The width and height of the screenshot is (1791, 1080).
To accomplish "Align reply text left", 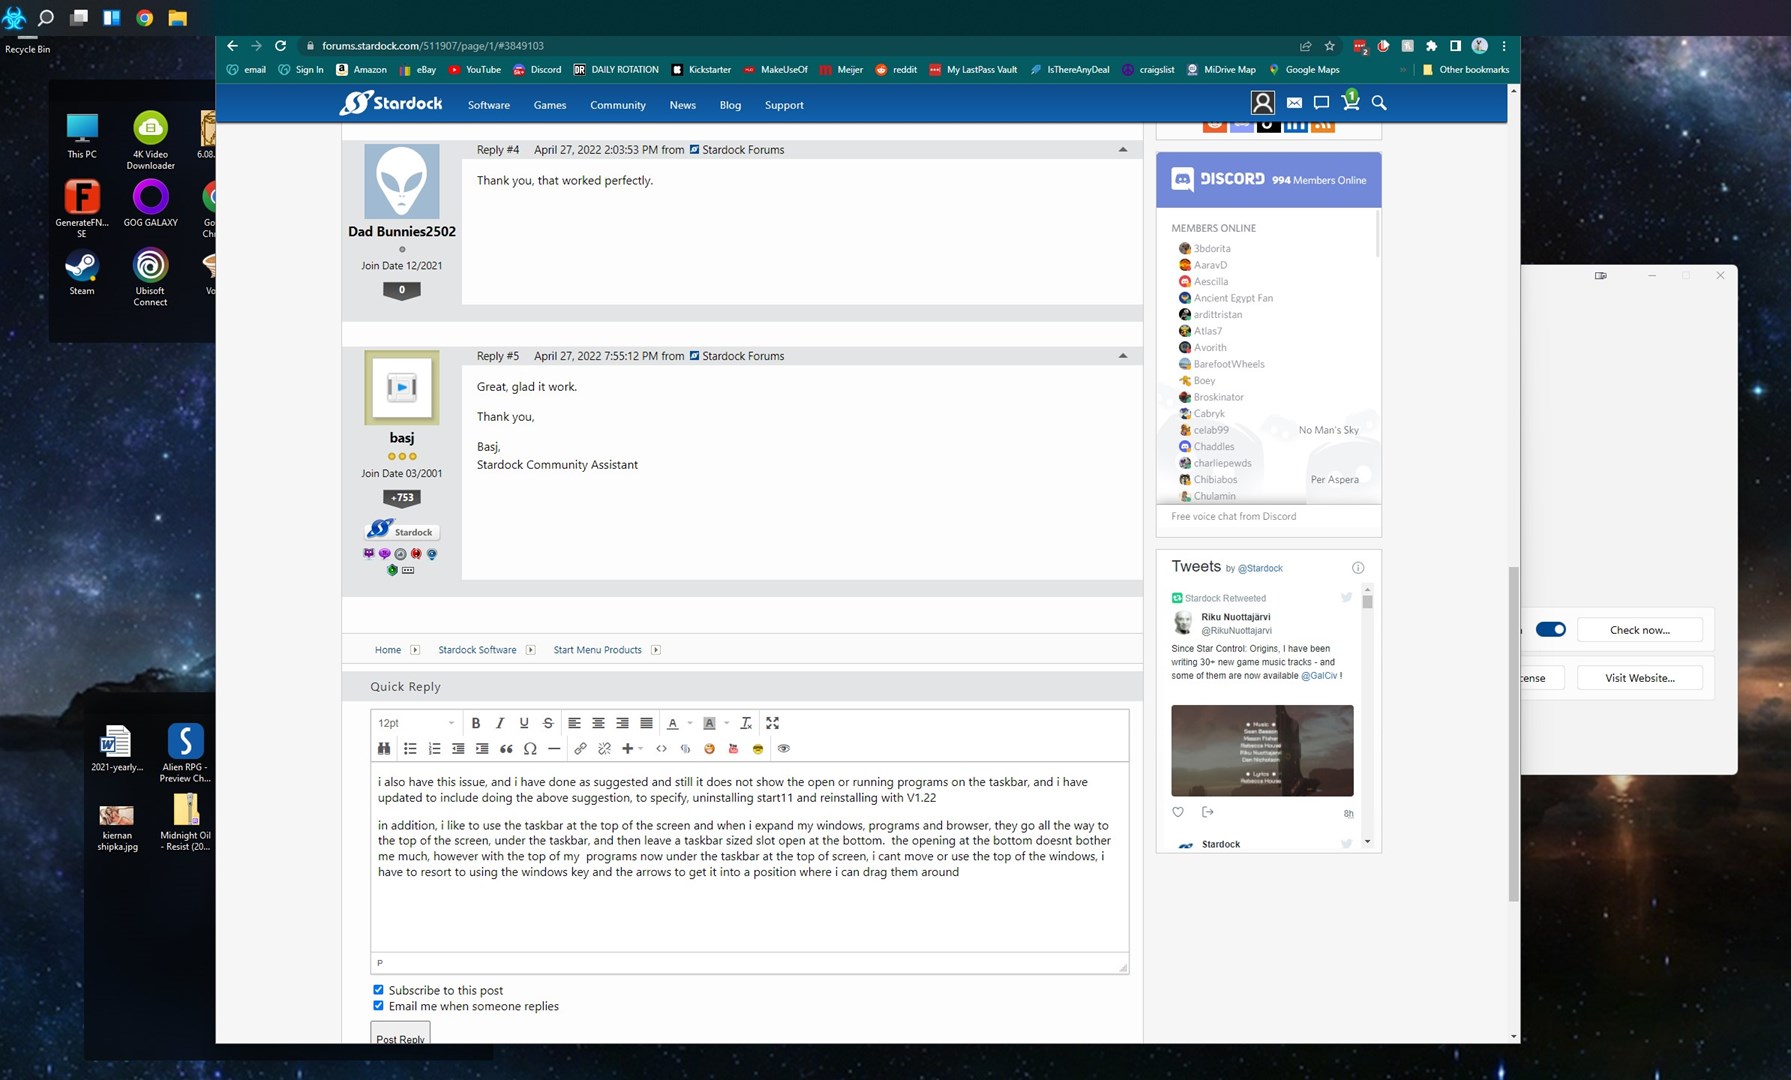I will point(574,723).
